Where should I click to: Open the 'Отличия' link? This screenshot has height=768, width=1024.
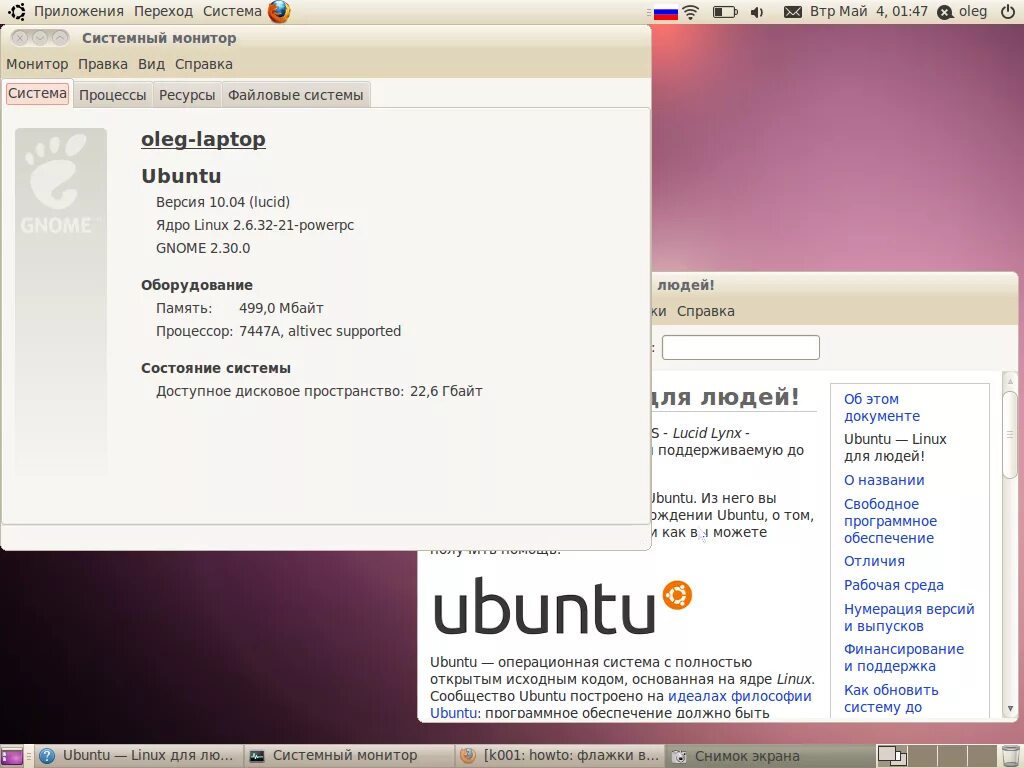tap(874, 561)
